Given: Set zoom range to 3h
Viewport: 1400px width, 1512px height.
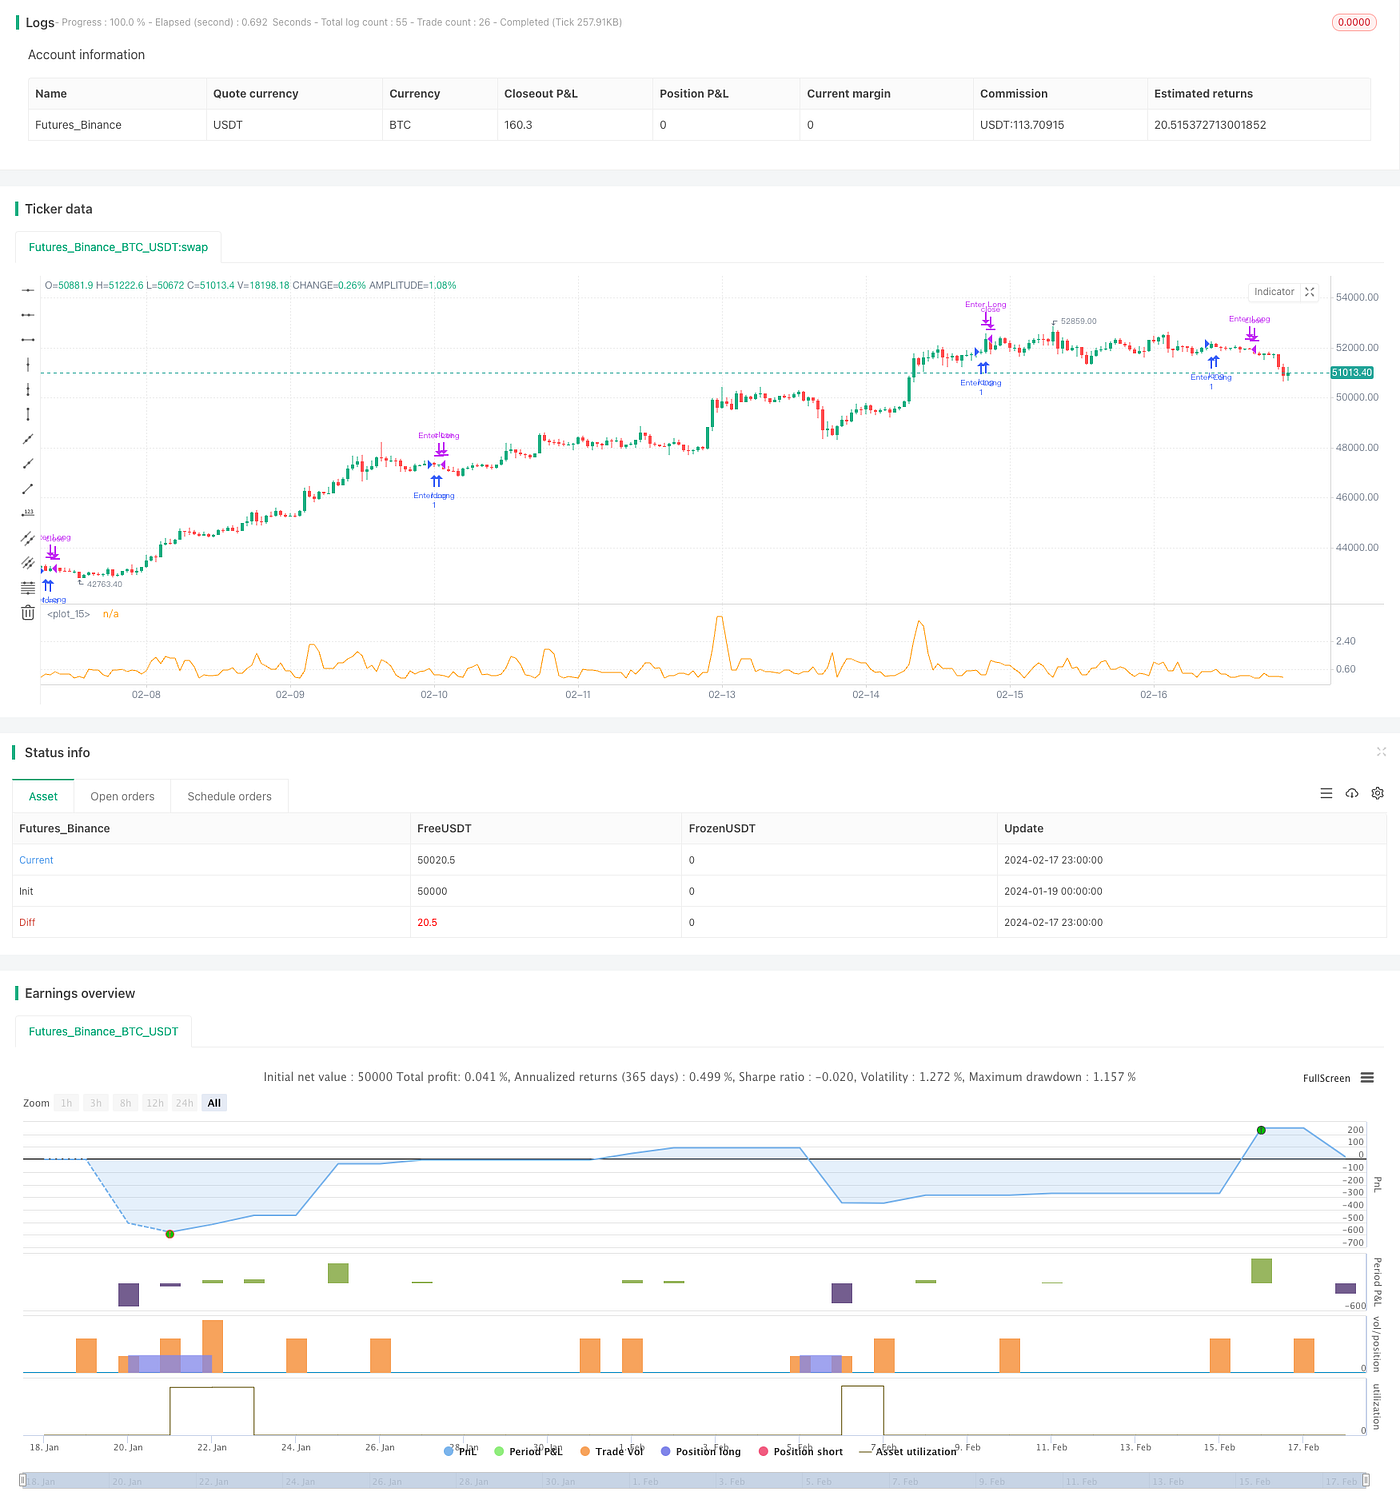Looking at the screenshot, I should pyautogui.click(x=96, y=1103).
